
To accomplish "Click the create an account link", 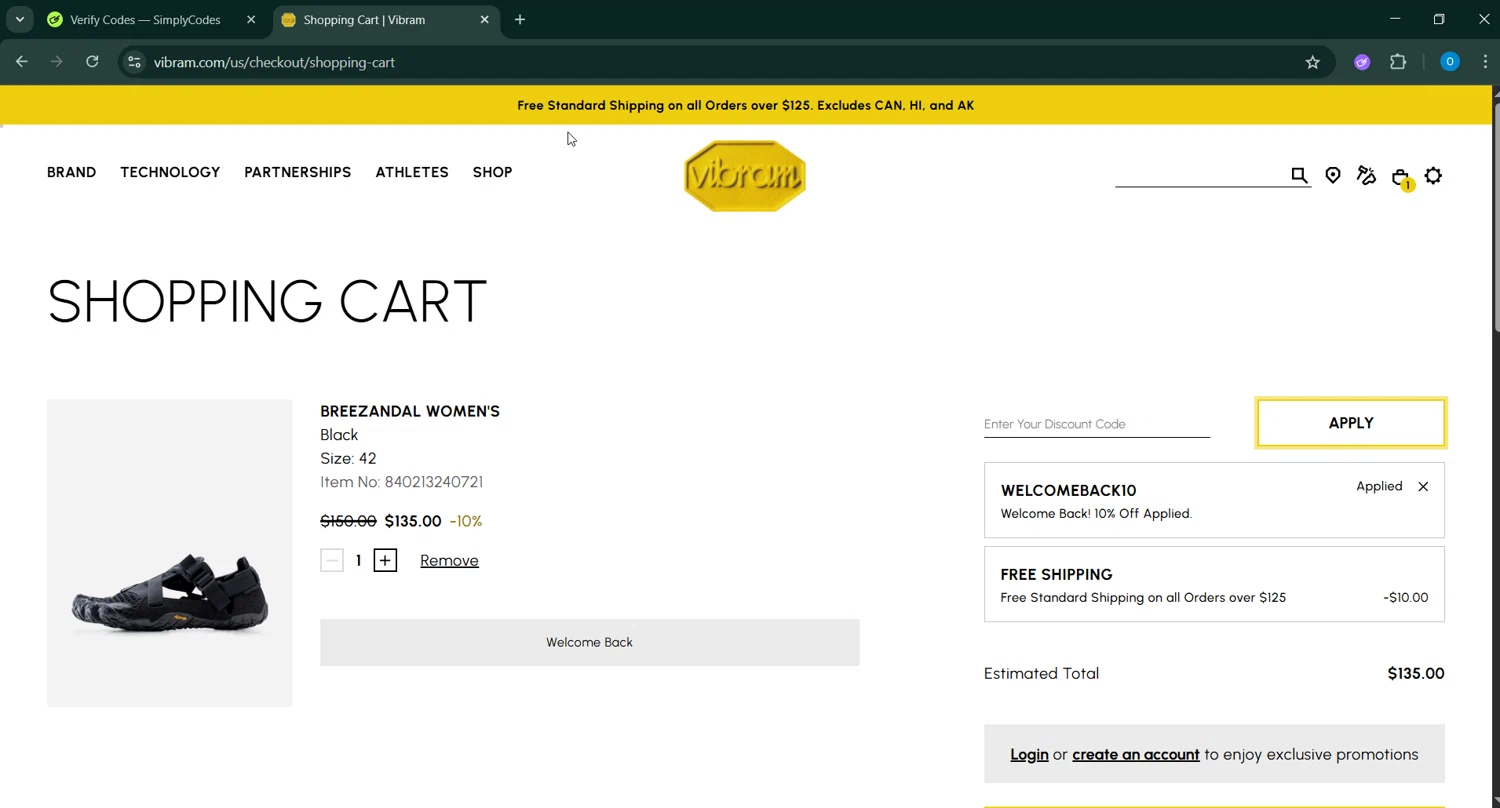I will click(x=1136, y=755).
